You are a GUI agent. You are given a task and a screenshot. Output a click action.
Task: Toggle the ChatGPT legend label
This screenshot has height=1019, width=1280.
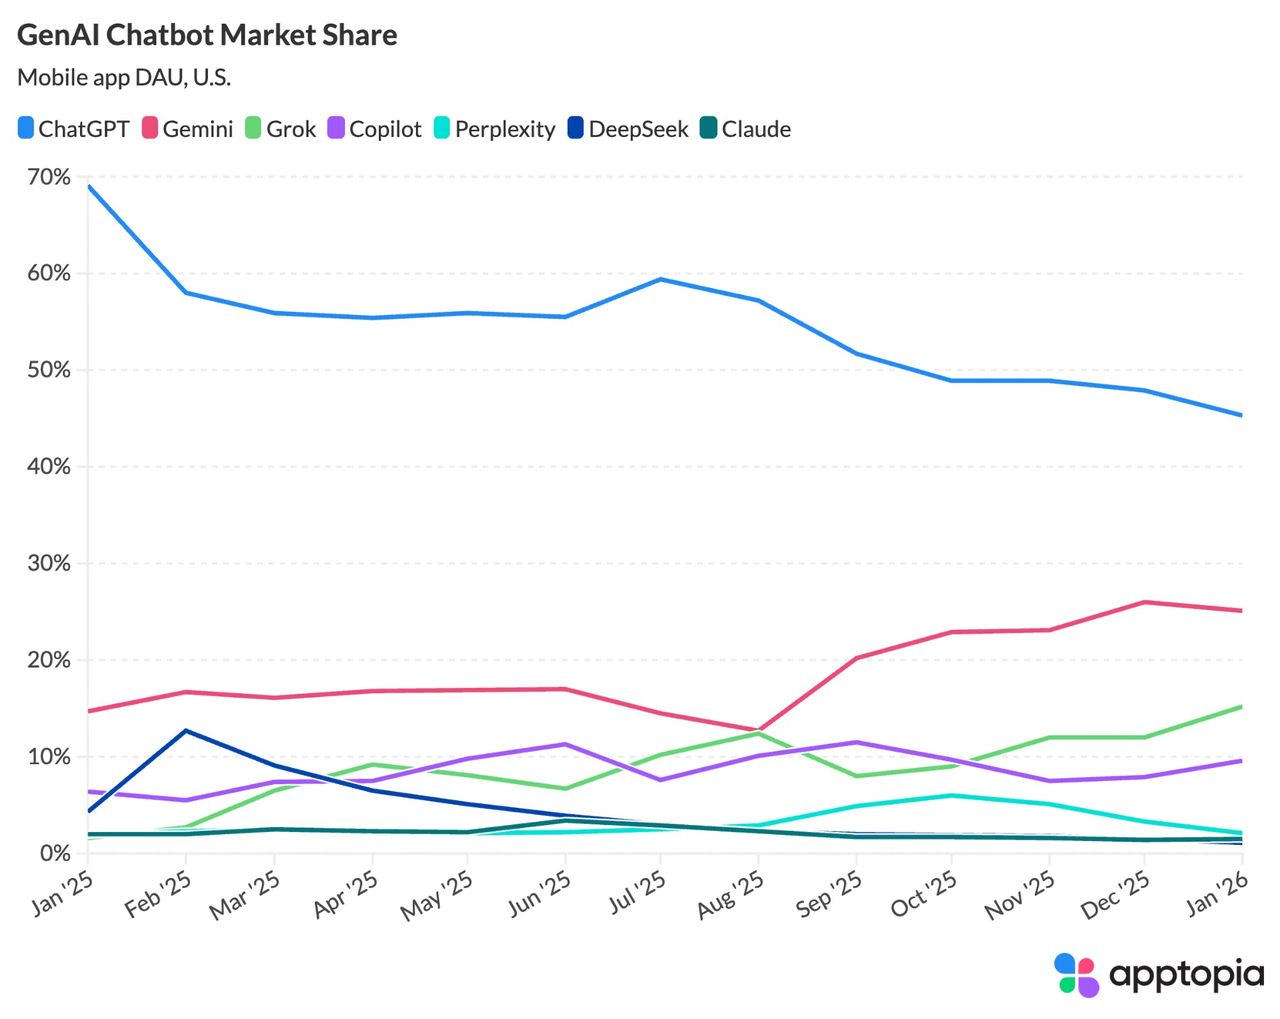[x=84, y=129]
